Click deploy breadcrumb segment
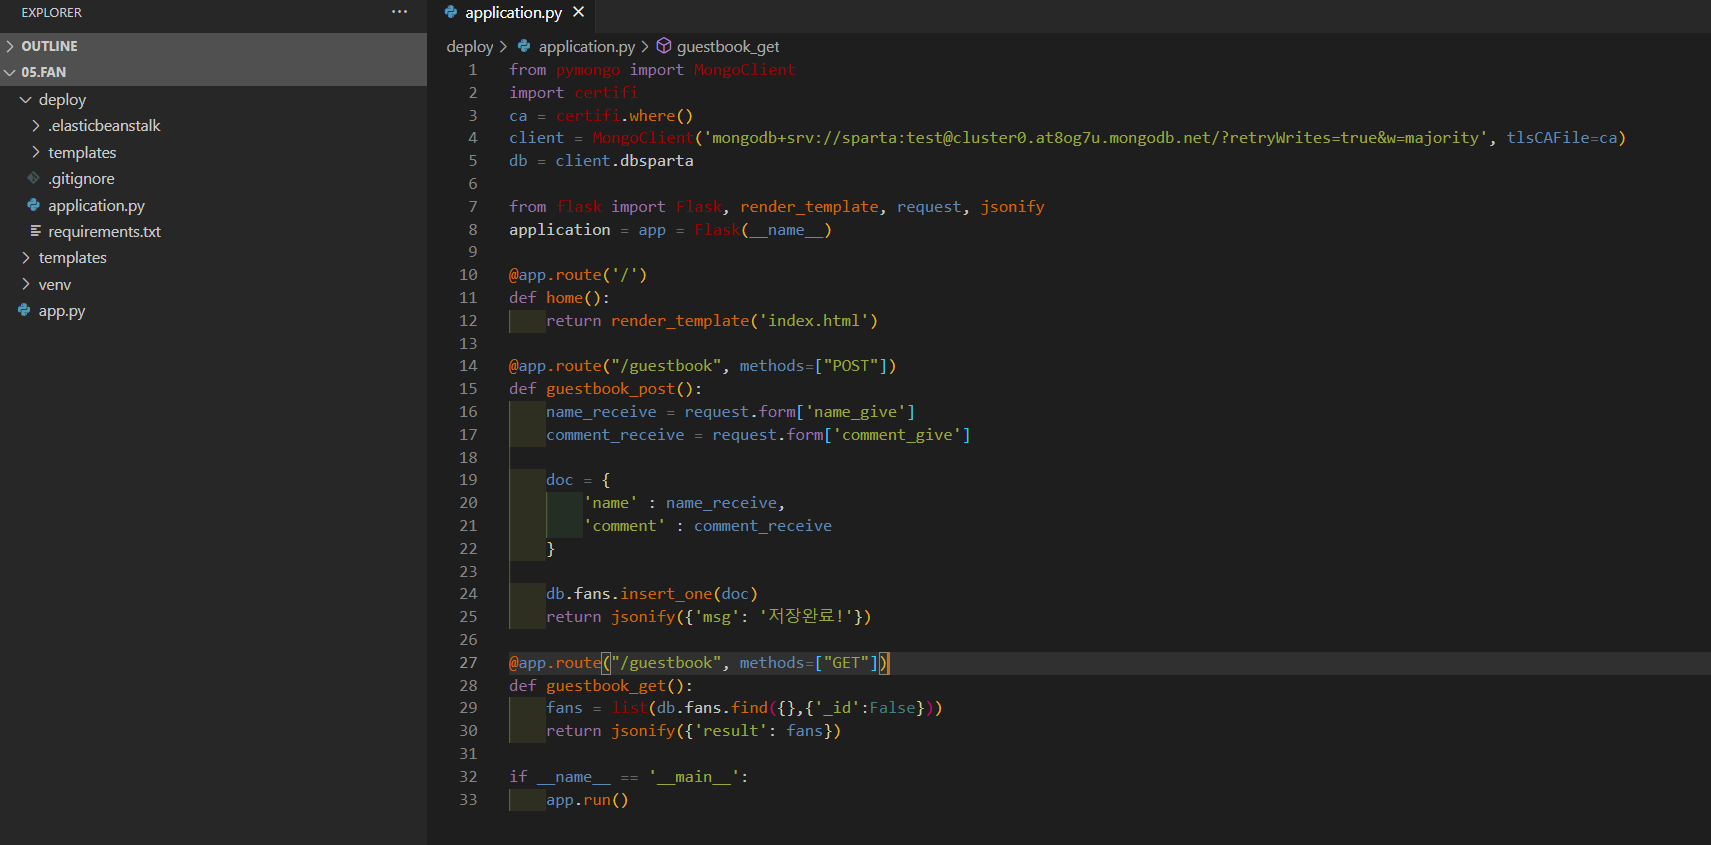Viewport: 1711px width, 845px height. [x=470, y=46]
